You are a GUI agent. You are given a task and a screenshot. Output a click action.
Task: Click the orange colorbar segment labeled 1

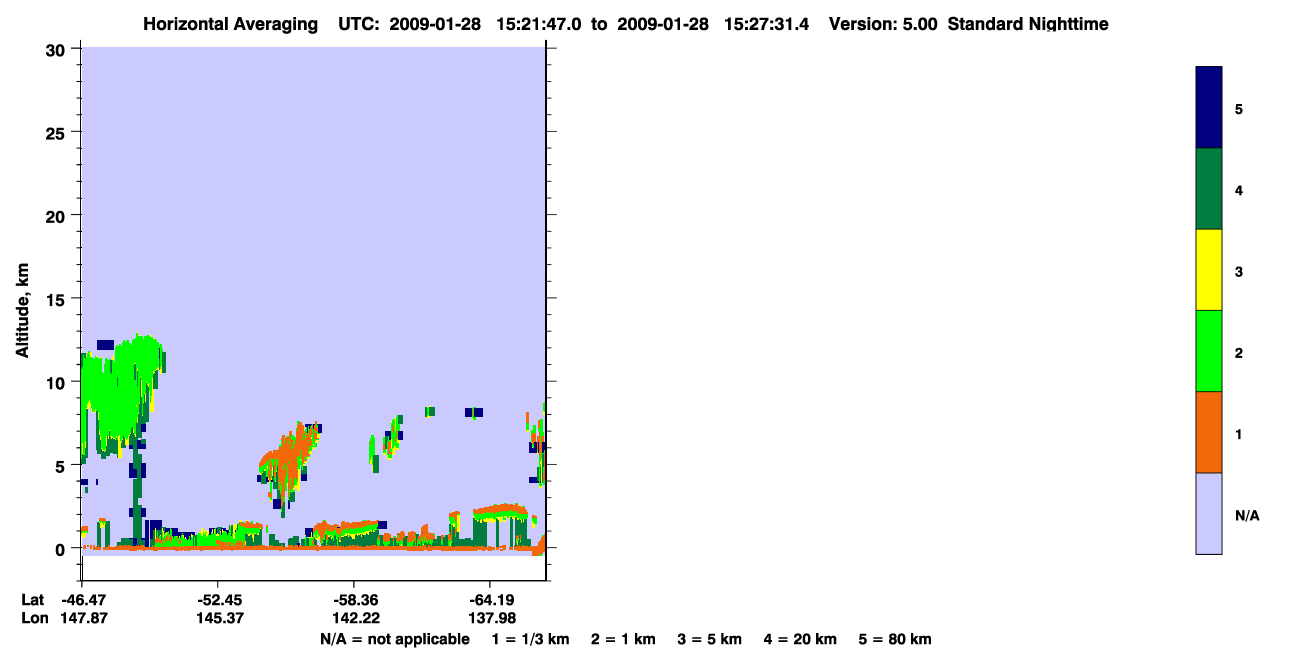1209,432
